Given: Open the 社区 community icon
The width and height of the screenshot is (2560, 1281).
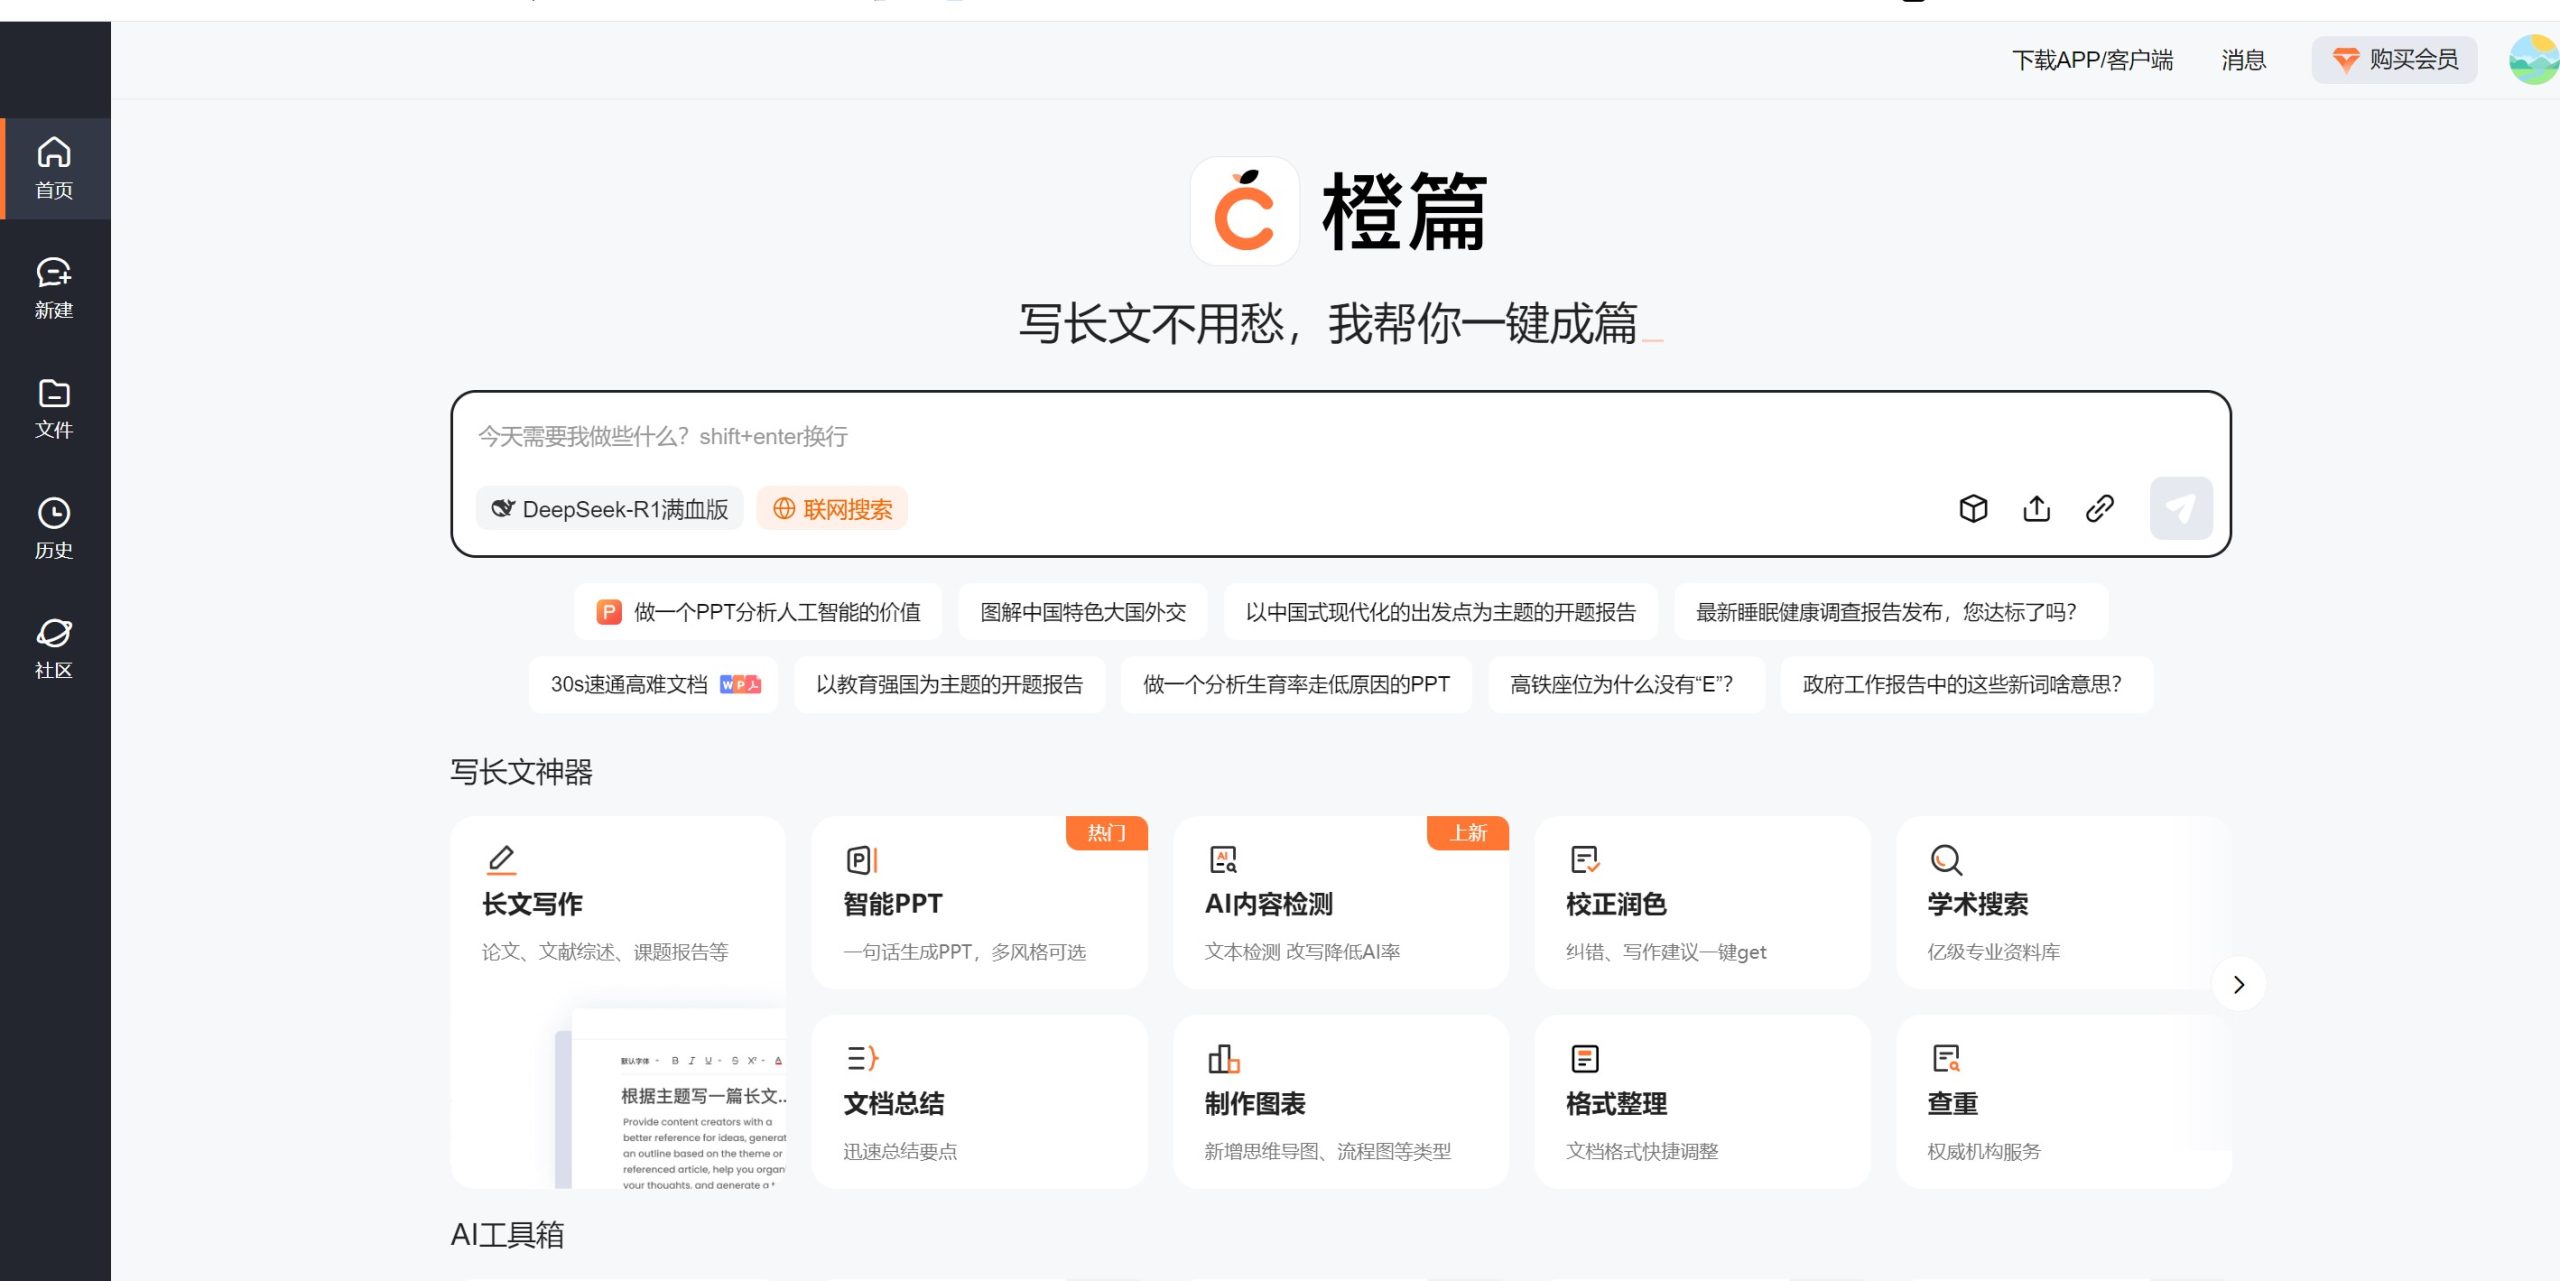Looking at the screenshot, I should (55, 648).
